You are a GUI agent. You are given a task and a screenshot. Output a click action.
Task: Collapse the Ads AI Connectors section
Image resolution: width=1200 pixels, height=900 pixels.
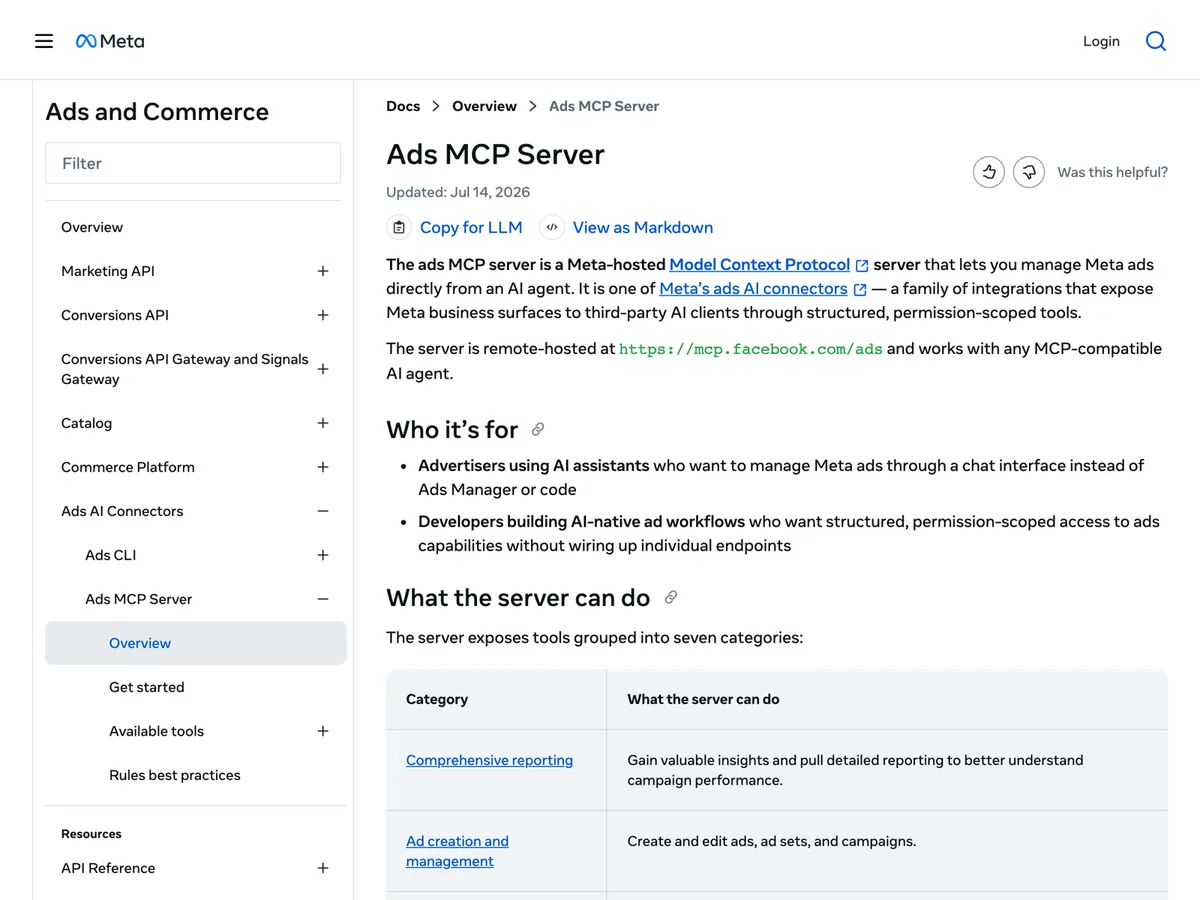coord(323,511)
